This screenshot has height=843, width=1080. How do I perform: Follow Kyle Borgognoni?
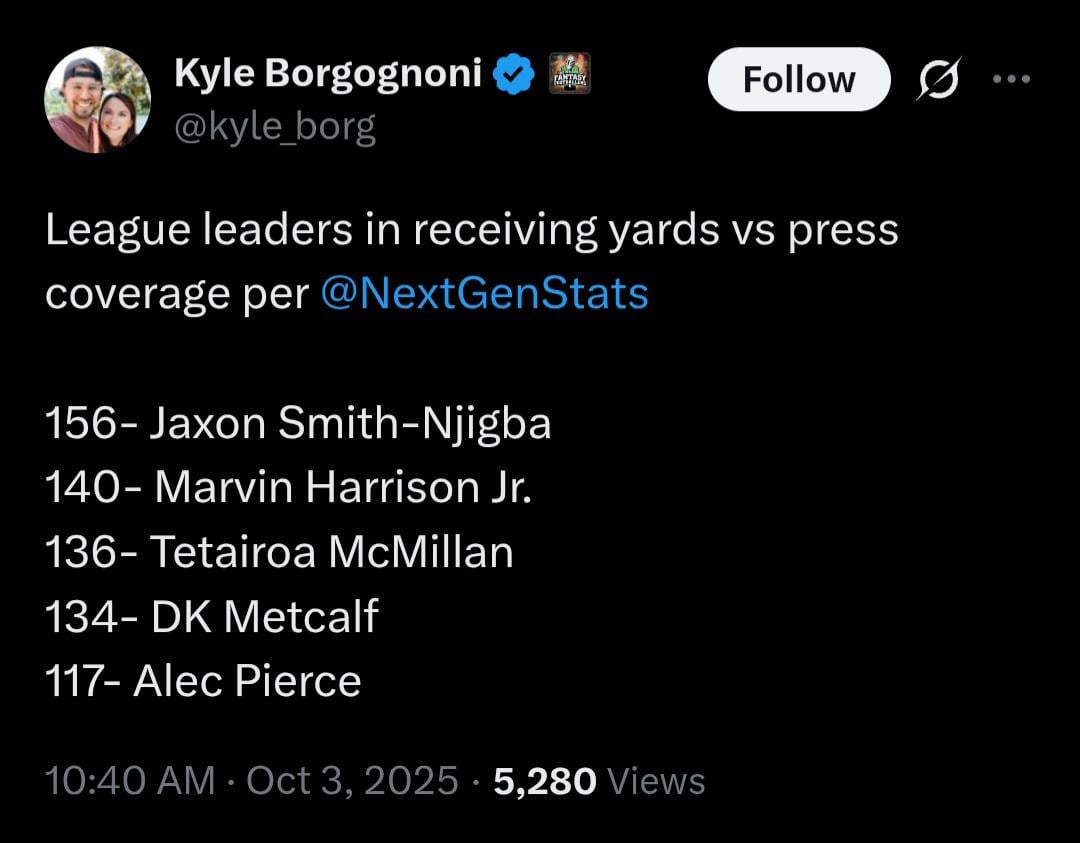pos(798,79)
